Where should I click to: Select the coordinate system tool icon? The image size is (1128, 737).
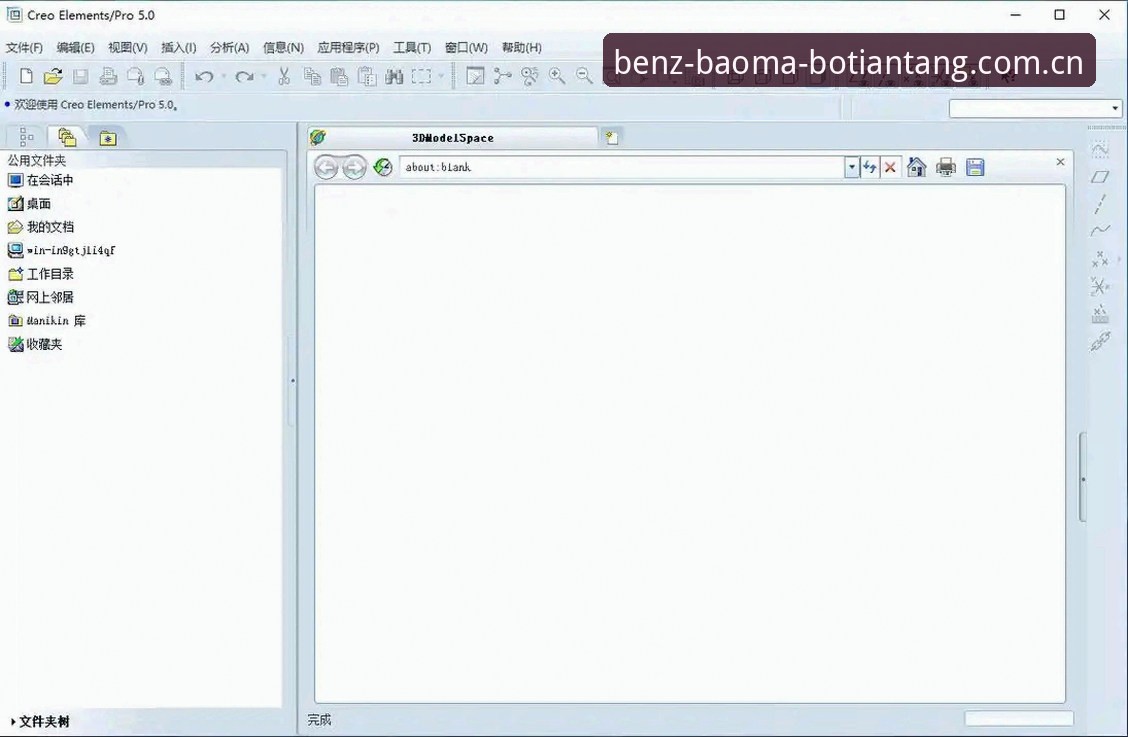pyautogui.click(x=1100, y=286)
